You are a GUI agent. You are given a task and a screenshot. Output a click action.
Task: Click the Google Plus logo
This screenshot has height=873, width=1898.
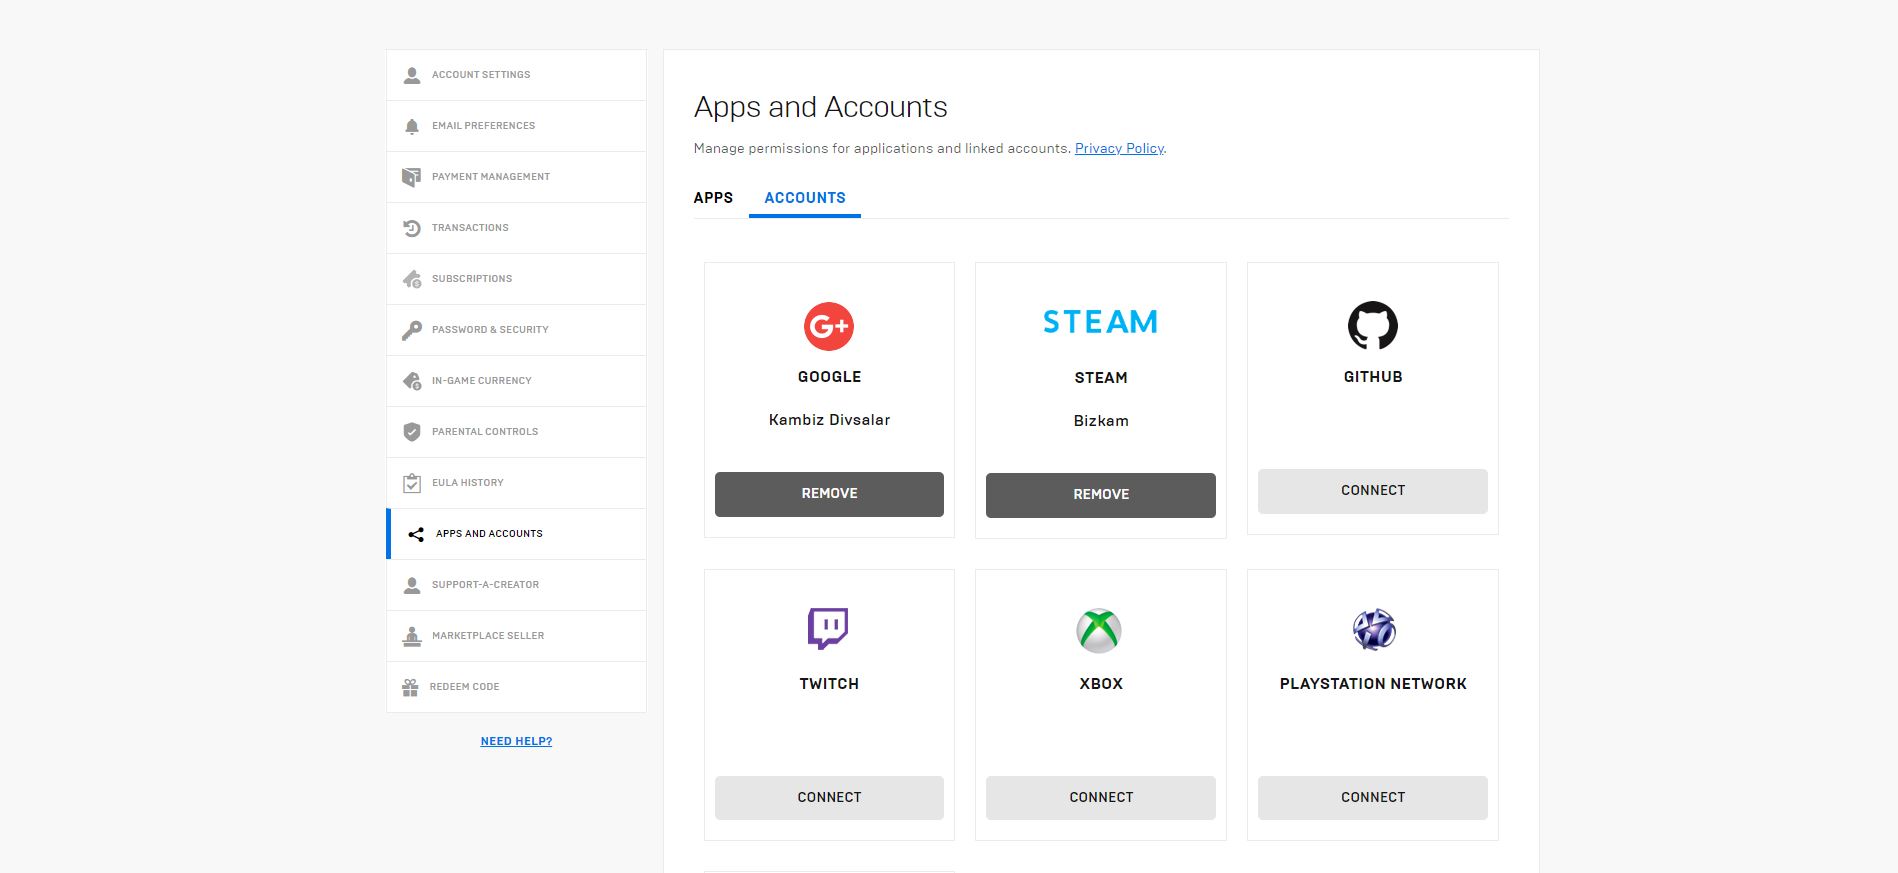coord(829,326)
